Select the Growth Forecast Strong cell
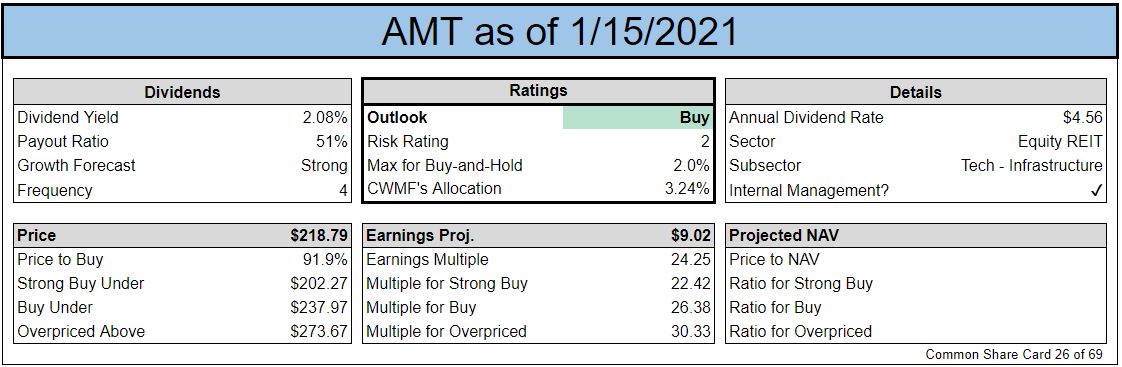 324,165
